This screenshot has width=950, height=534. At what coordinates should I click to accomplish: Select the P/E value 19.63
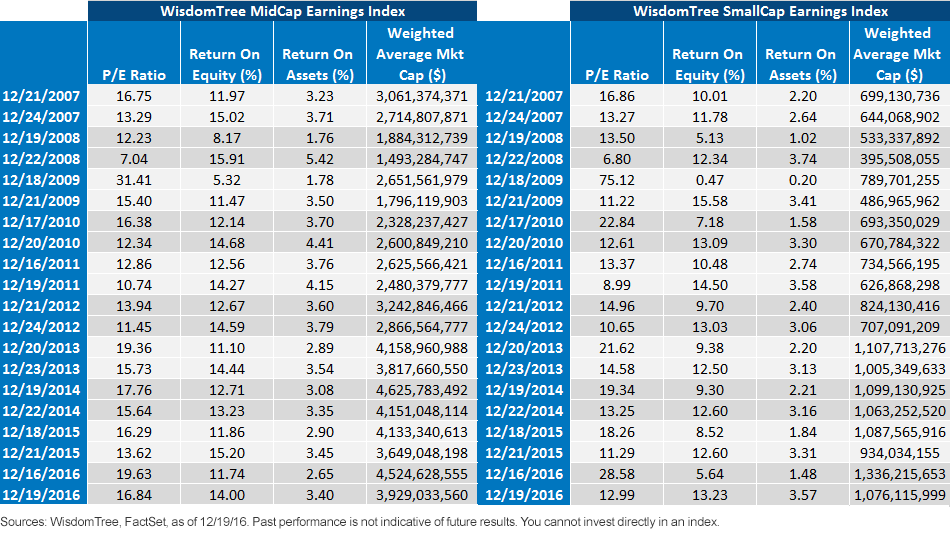click(134, 474)
